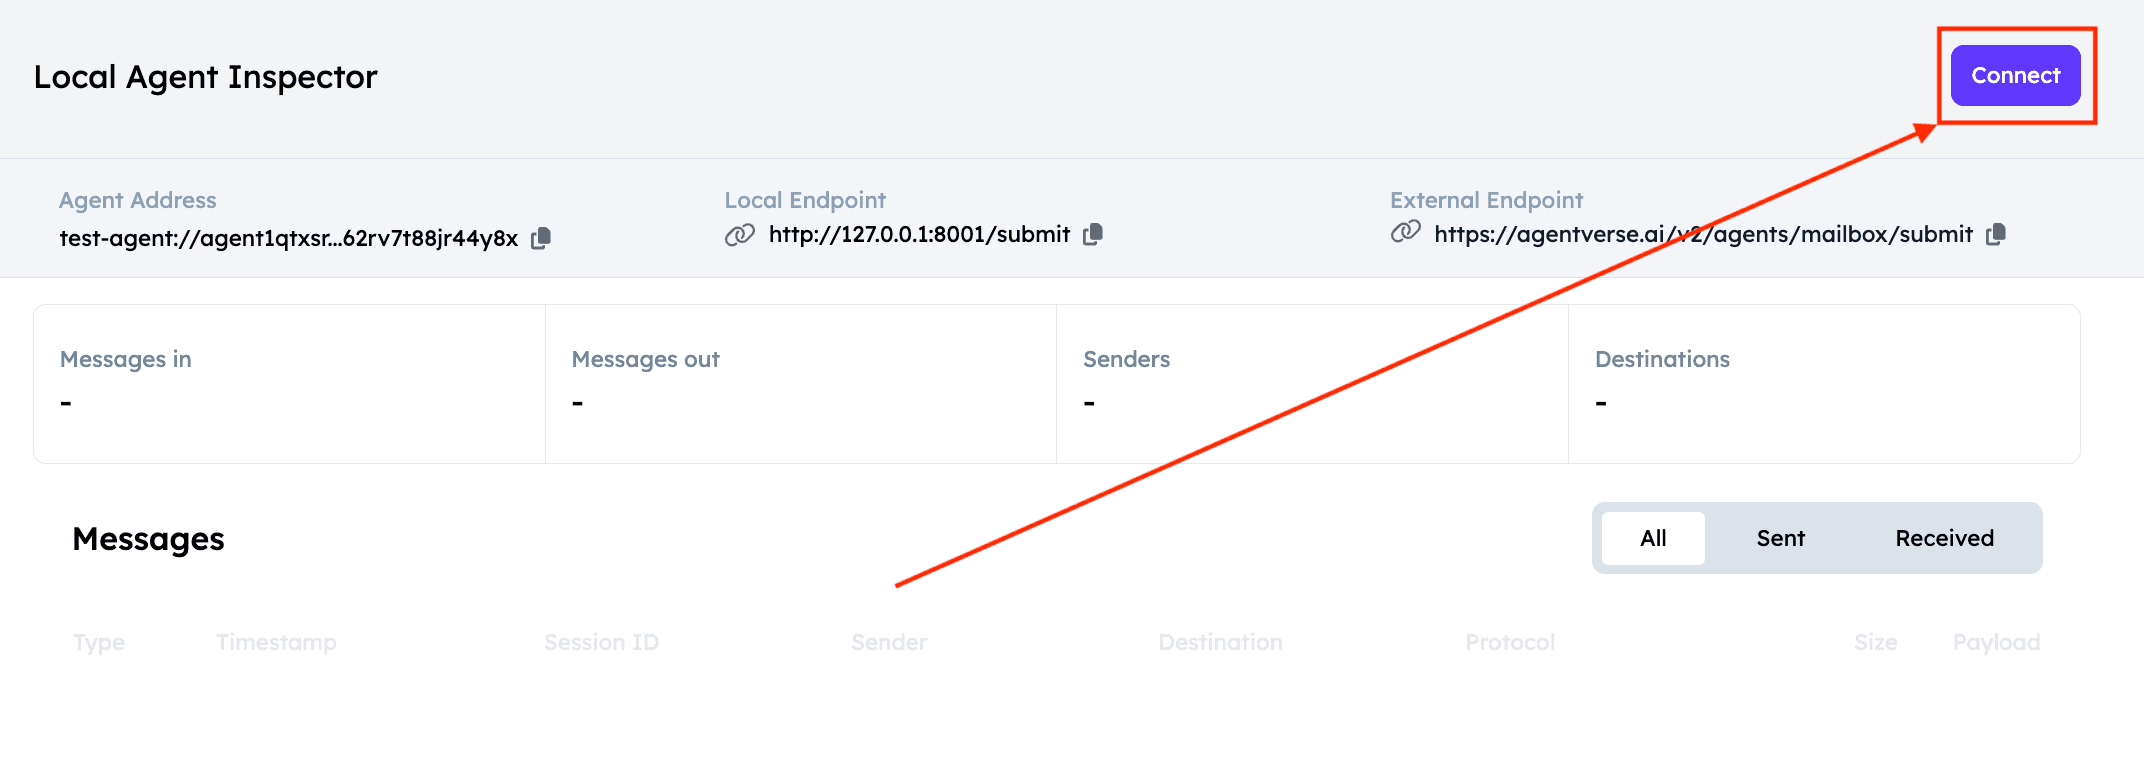Select the Messages in stat card

point(289,384)
